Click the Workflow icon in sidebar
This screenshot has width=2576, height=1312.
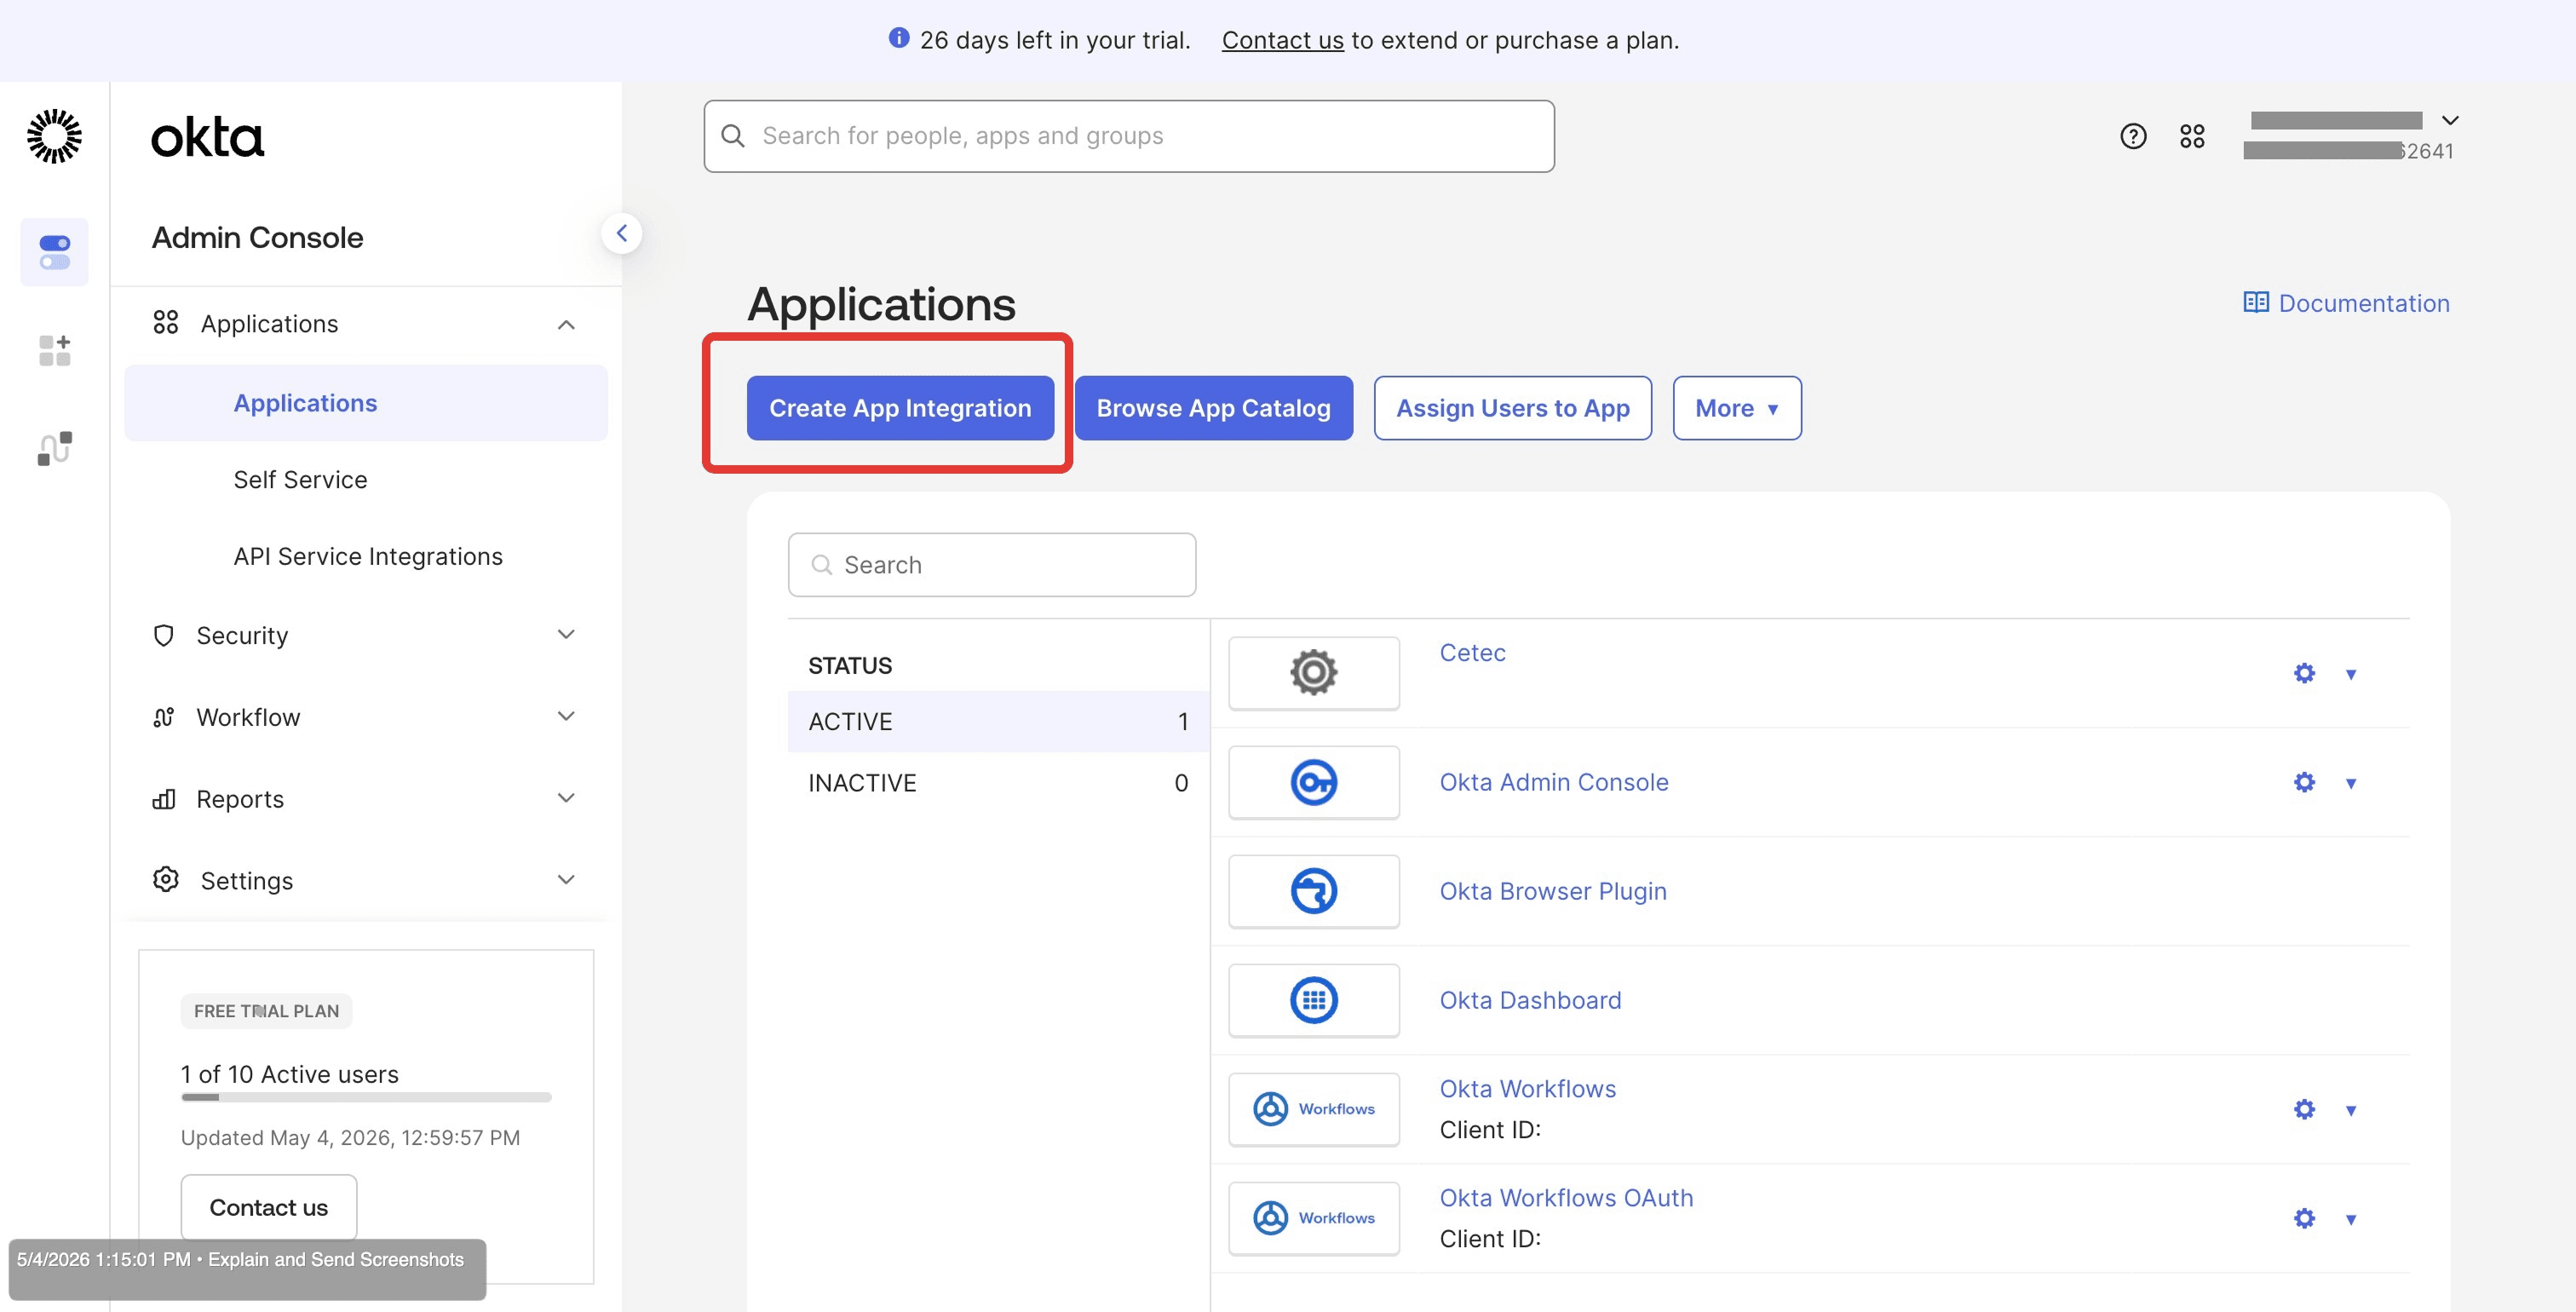pos(164,717)
